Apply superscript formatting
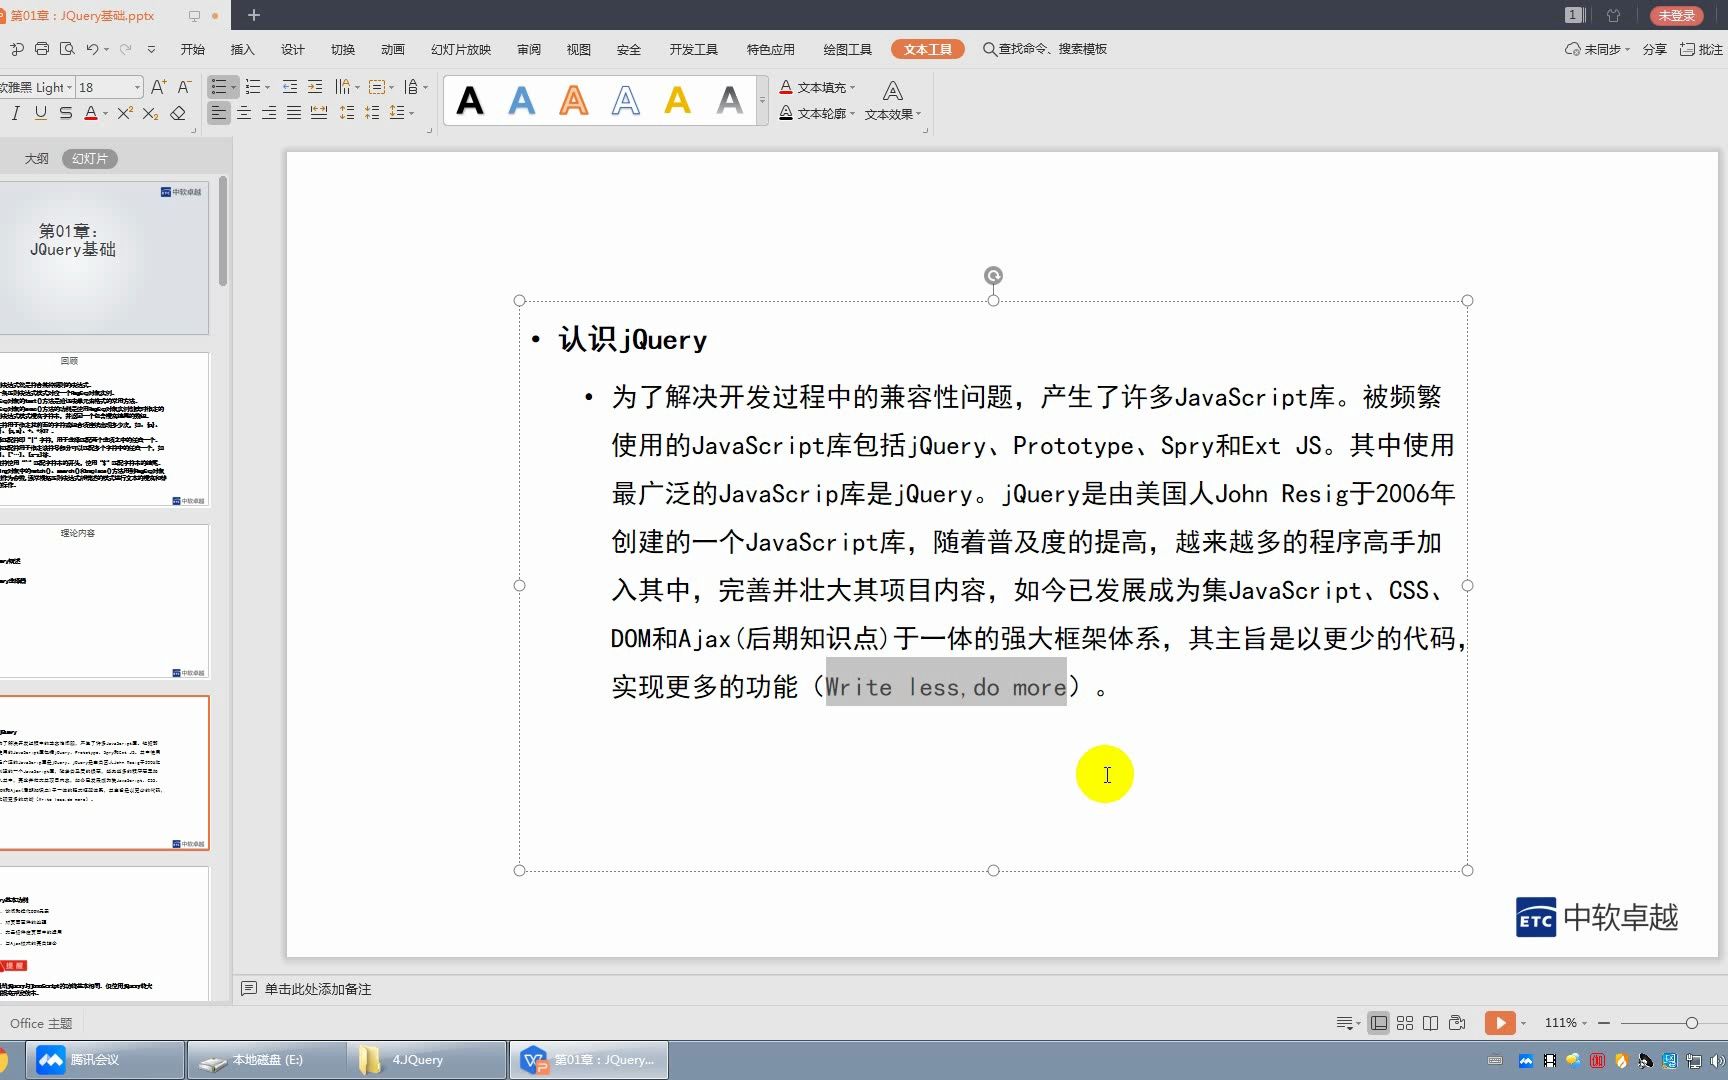Screen dimensions: 1728x1080 tap(125, 113)
